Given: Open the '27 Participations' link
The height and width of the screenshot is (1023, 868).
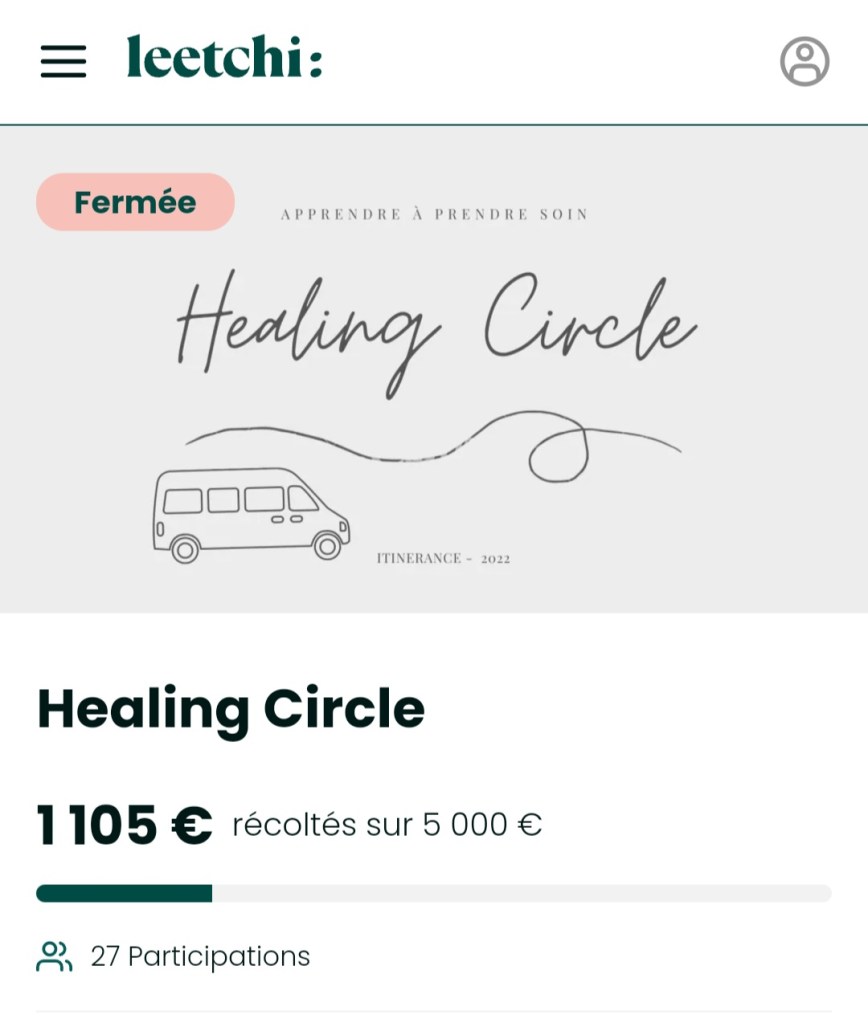Looking at the screenshot, I should (x=200, y=957).
